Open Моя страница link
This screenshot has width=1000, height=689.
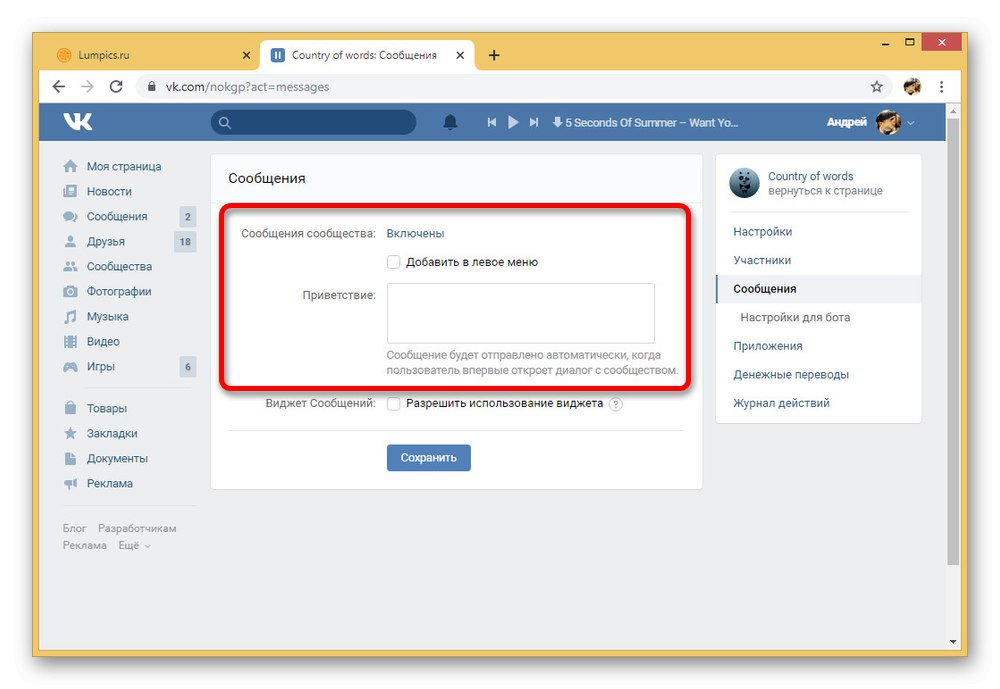pyautogui.click(x=124, y=167)
